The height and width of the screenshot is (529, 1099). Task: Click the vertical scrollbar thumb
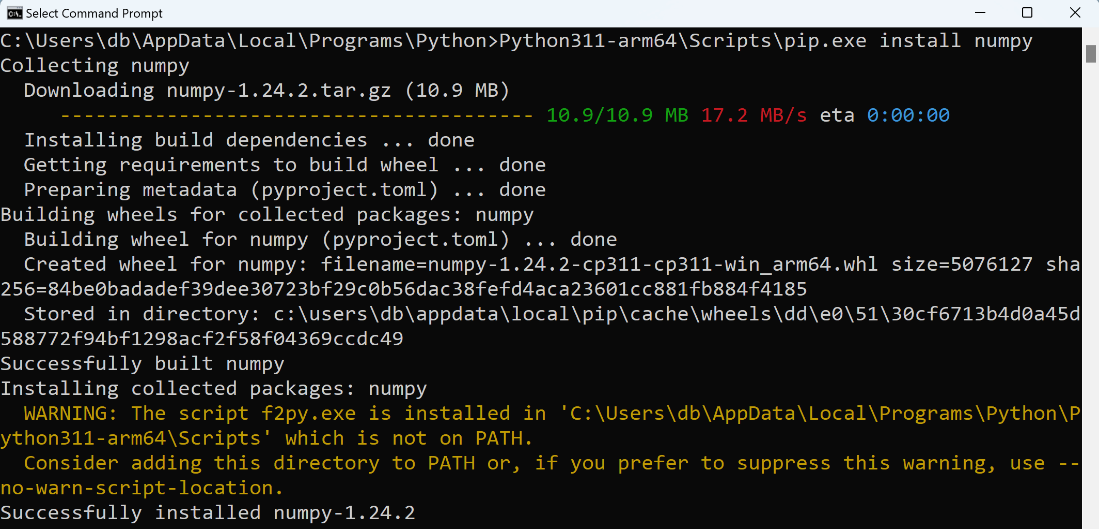pos(1091,53)
